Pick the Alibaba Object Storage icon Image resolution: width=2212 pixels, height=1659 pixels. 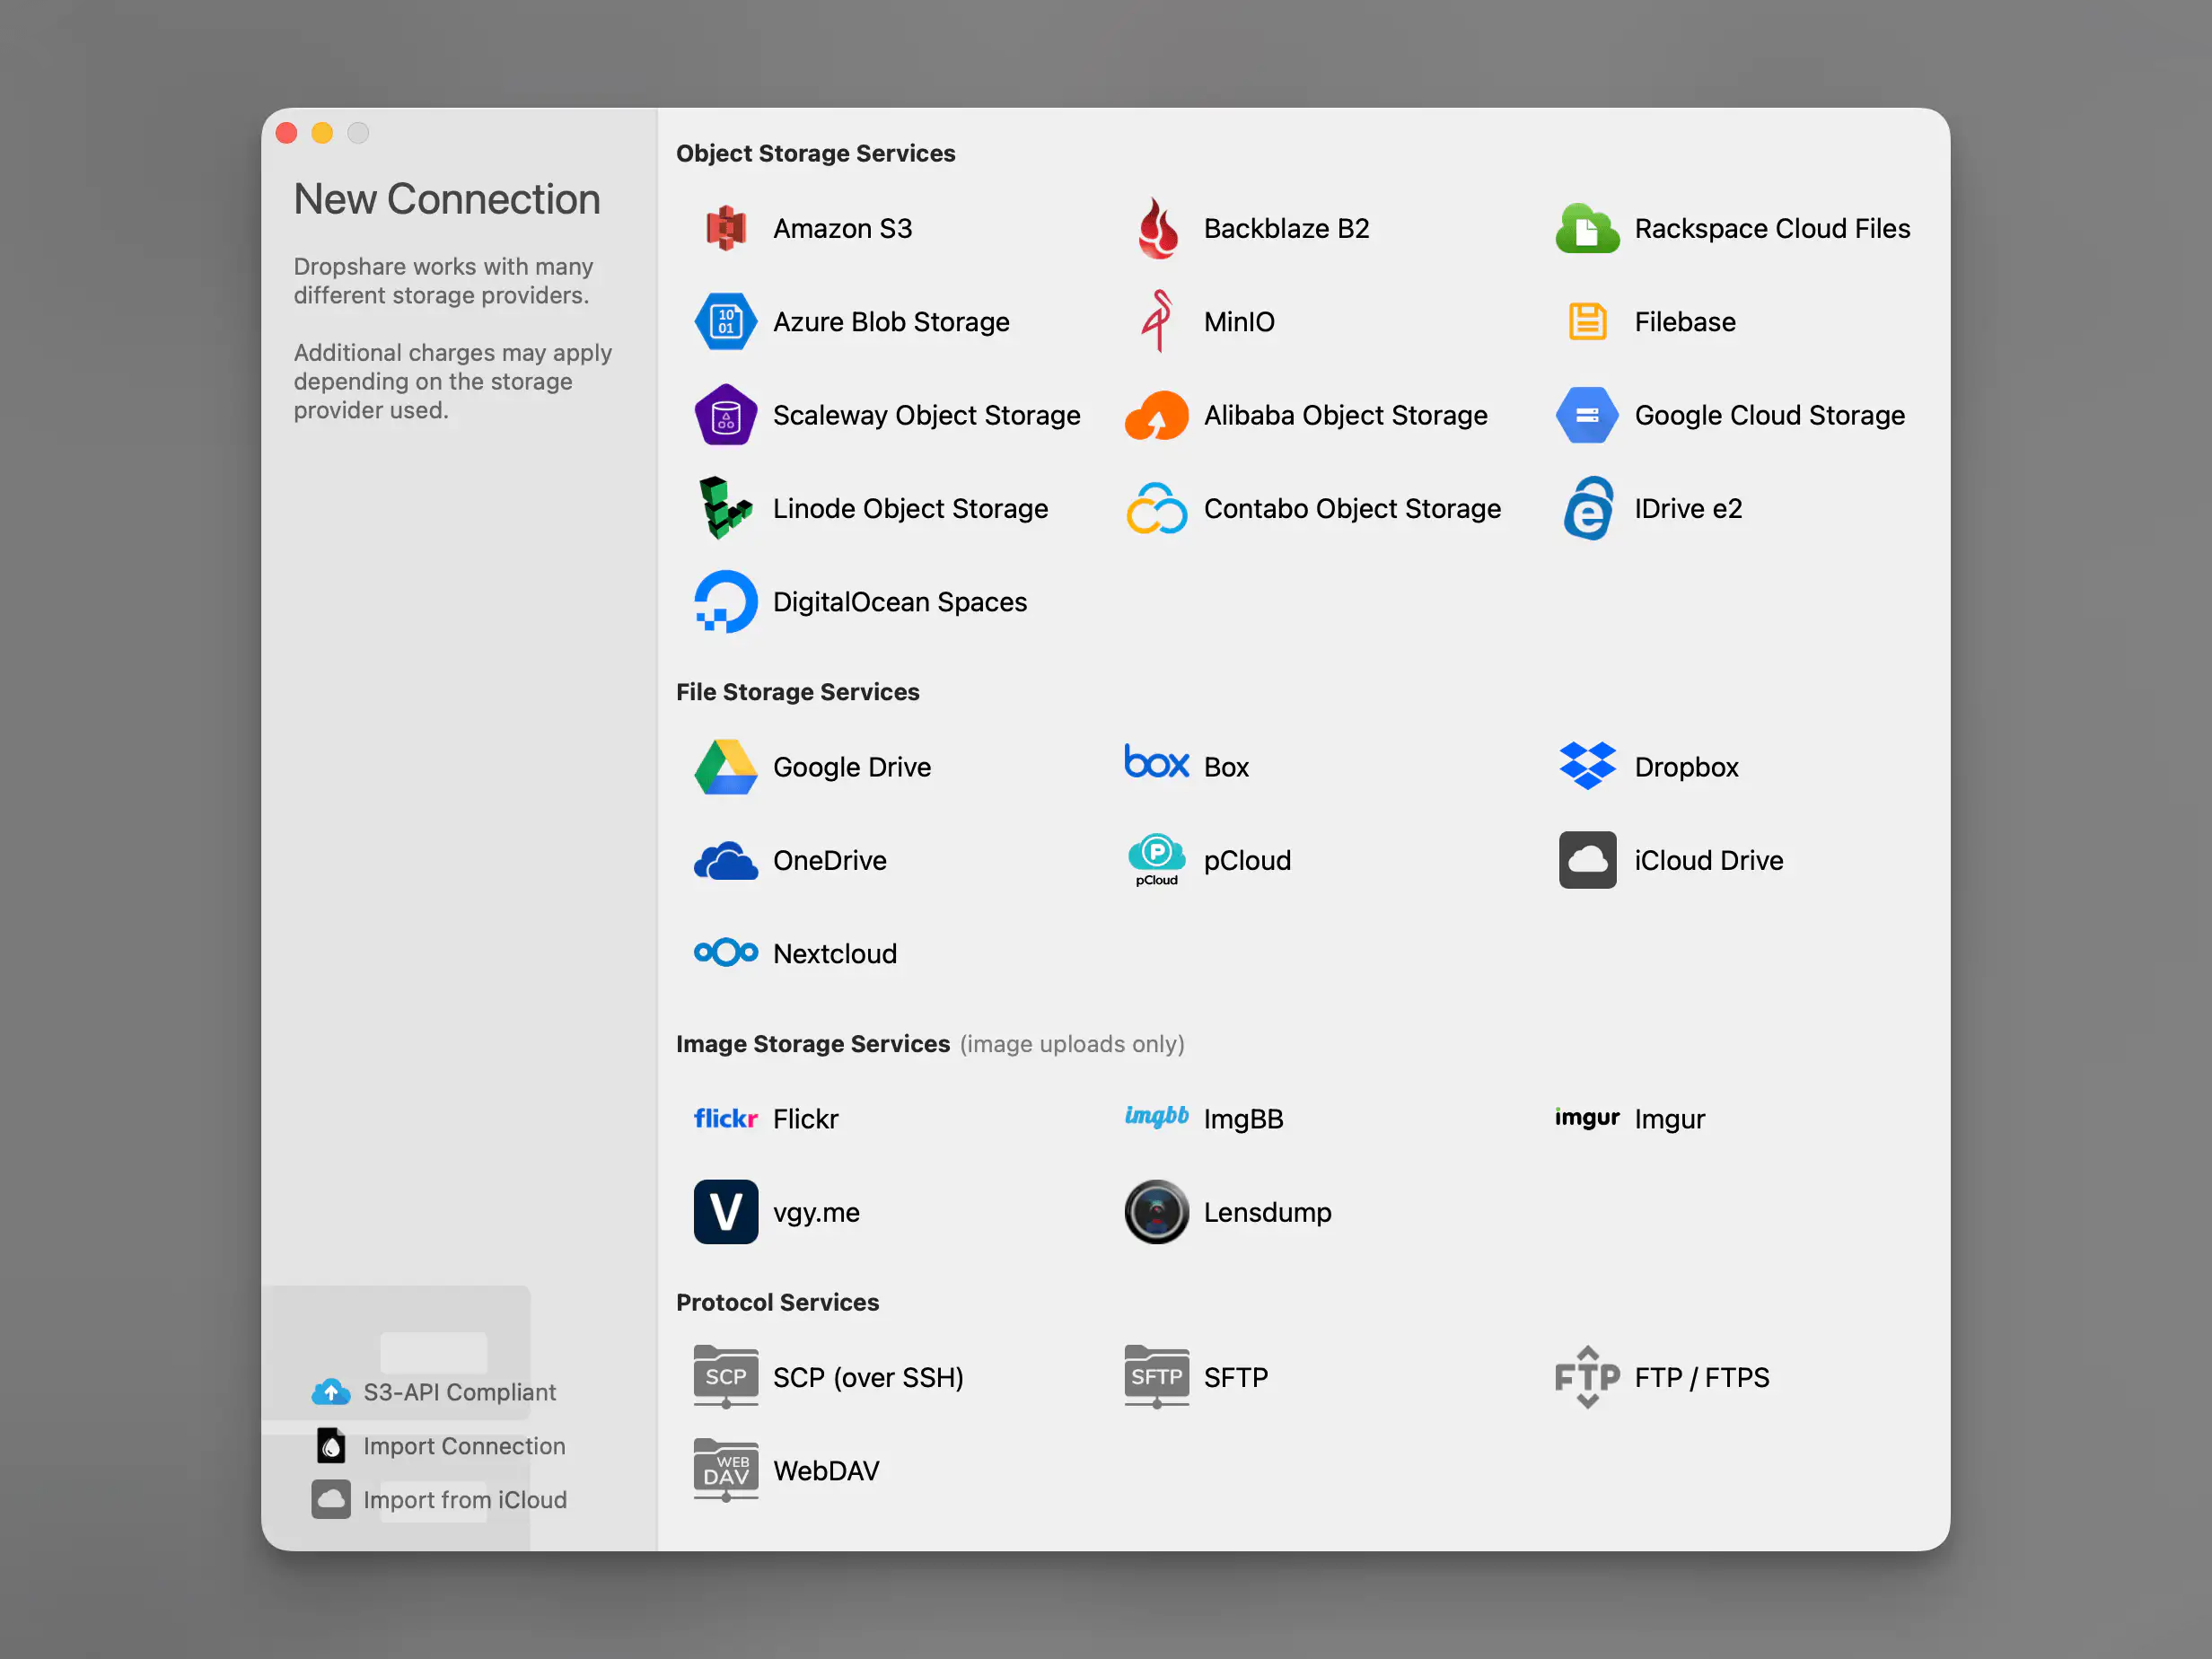click(1157, 415)
